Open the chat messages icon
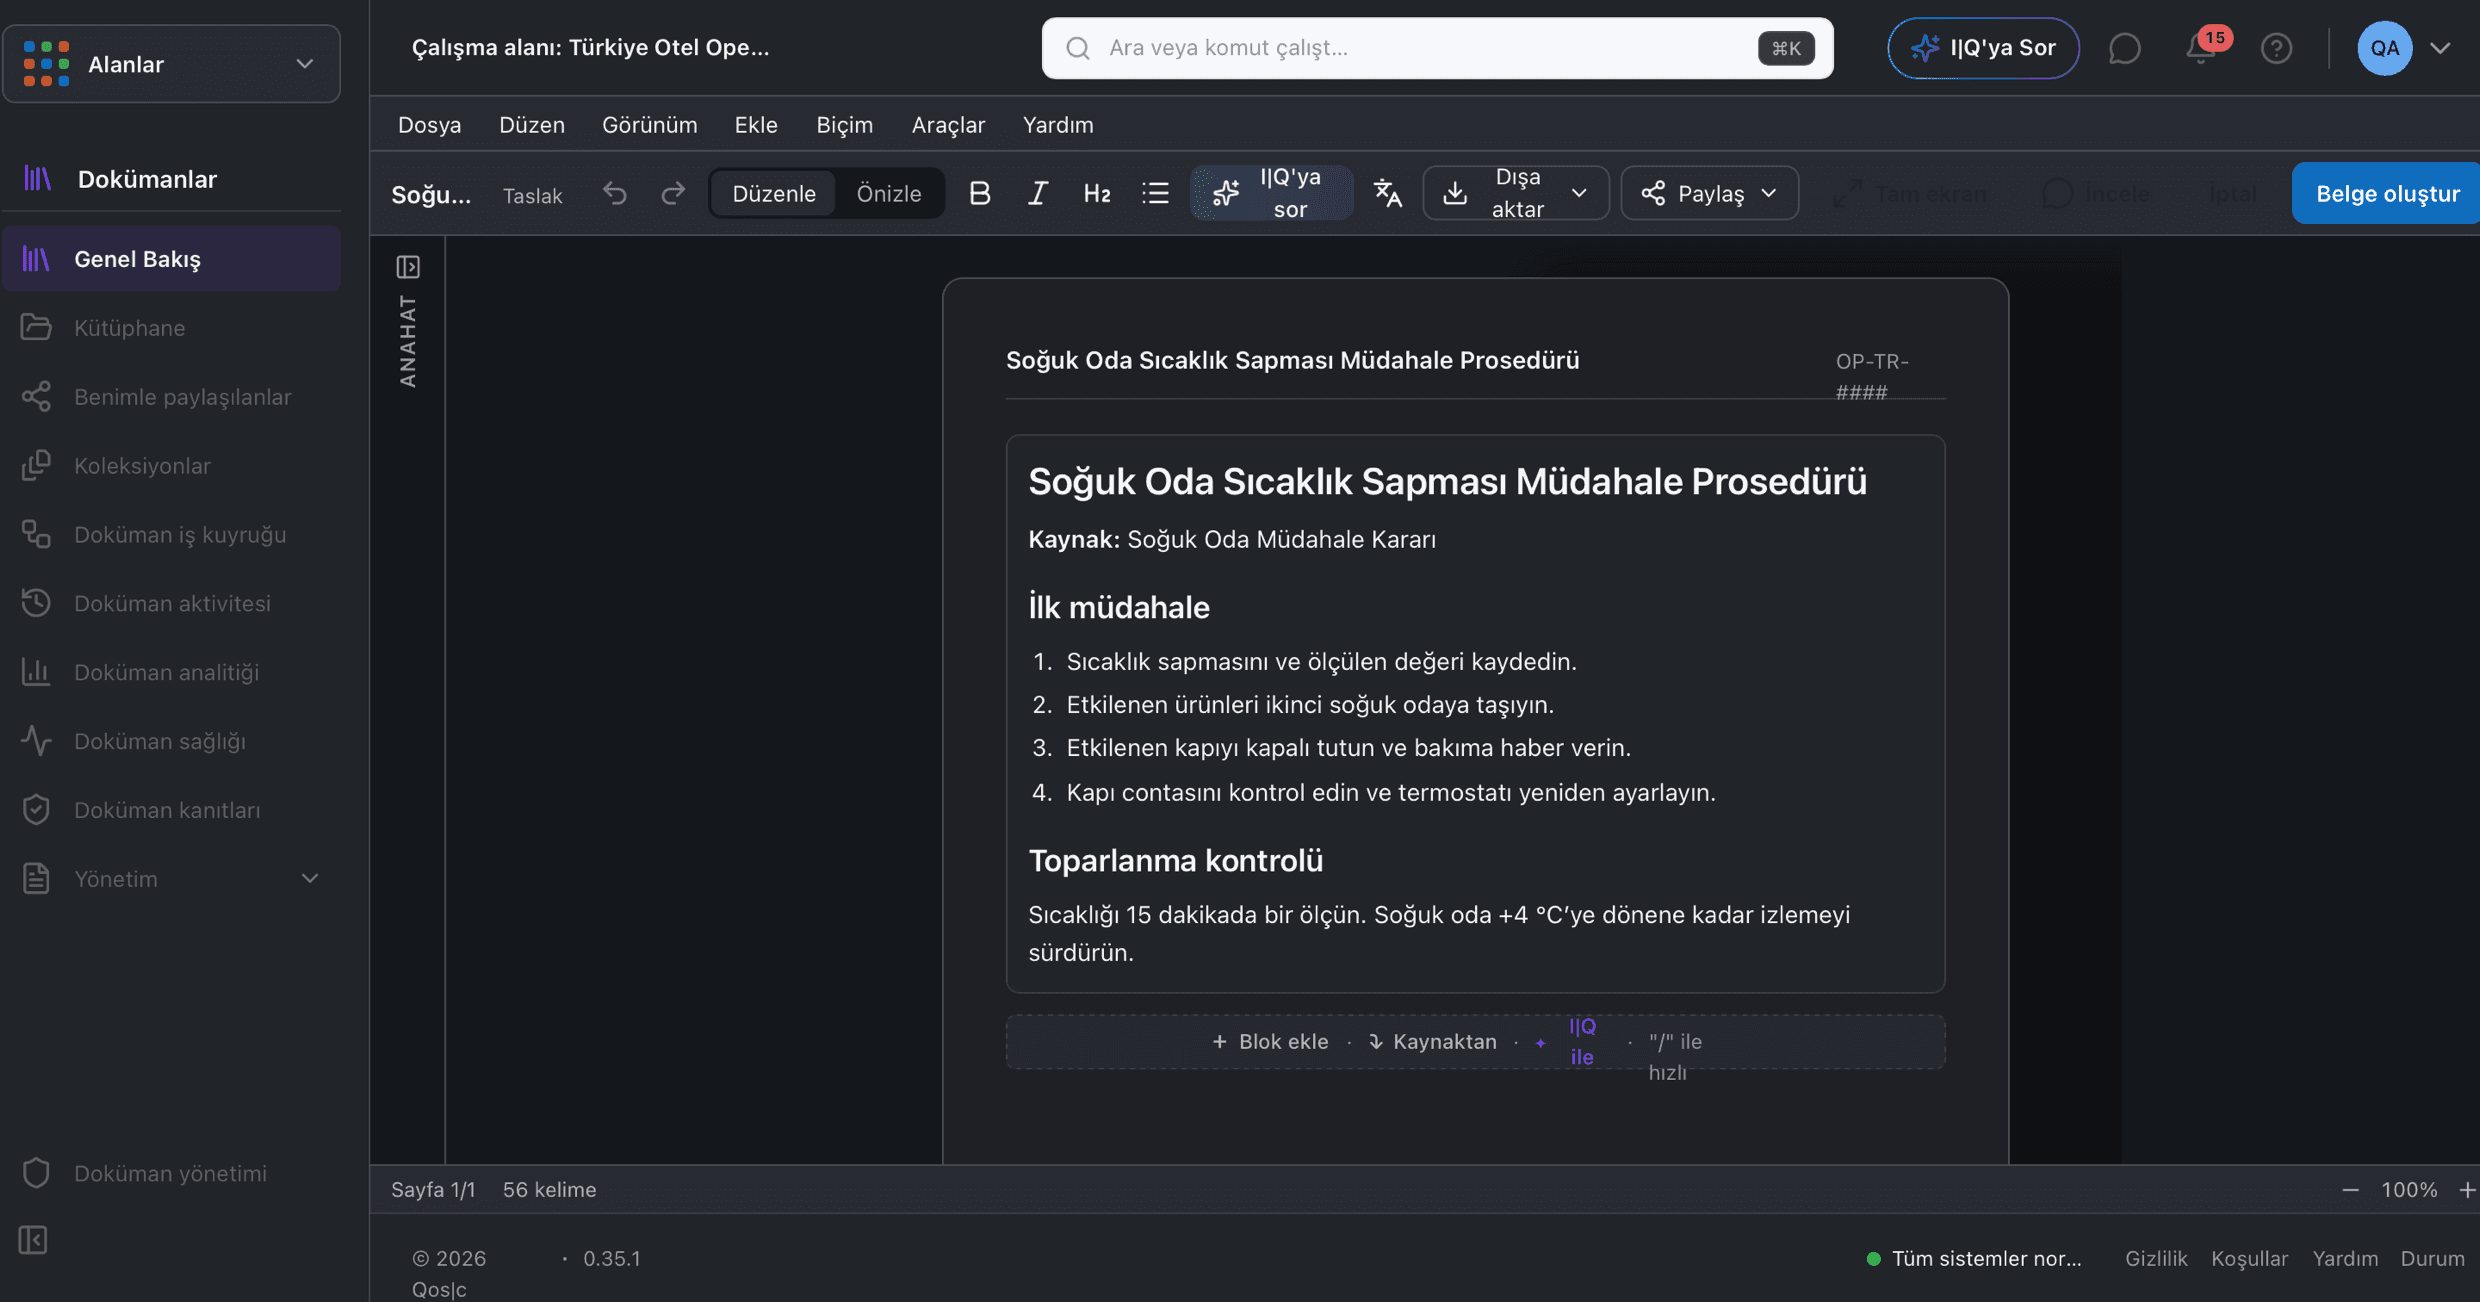 (x=2124, y=48)
